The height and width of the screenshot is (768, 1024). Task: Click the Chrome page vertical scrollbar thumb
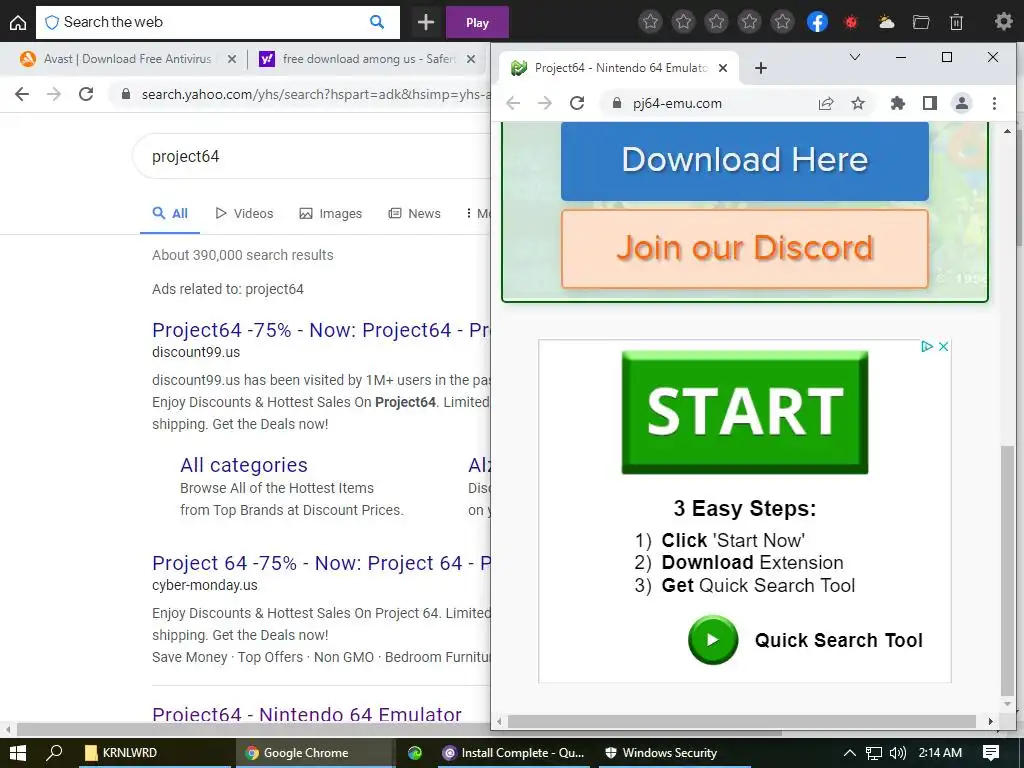(x=1008, y=571)
